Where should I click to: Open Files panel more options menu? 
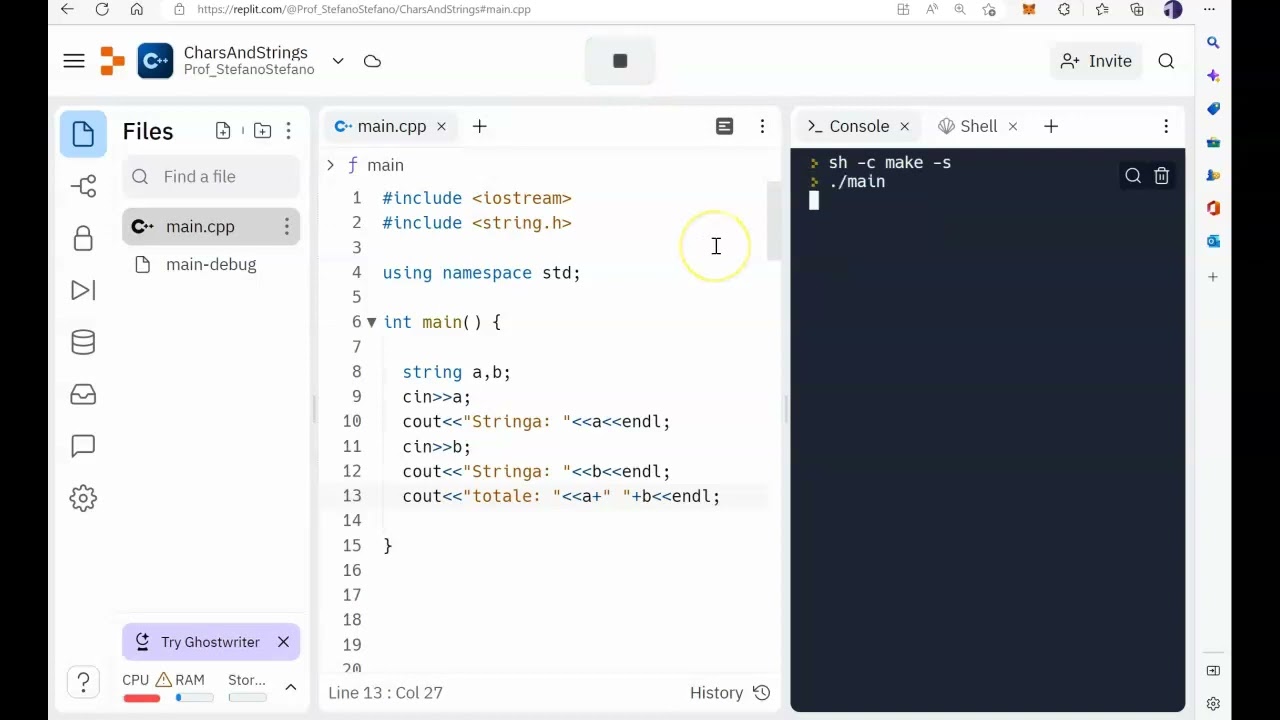pyautogui.click(x=288, y=131)
